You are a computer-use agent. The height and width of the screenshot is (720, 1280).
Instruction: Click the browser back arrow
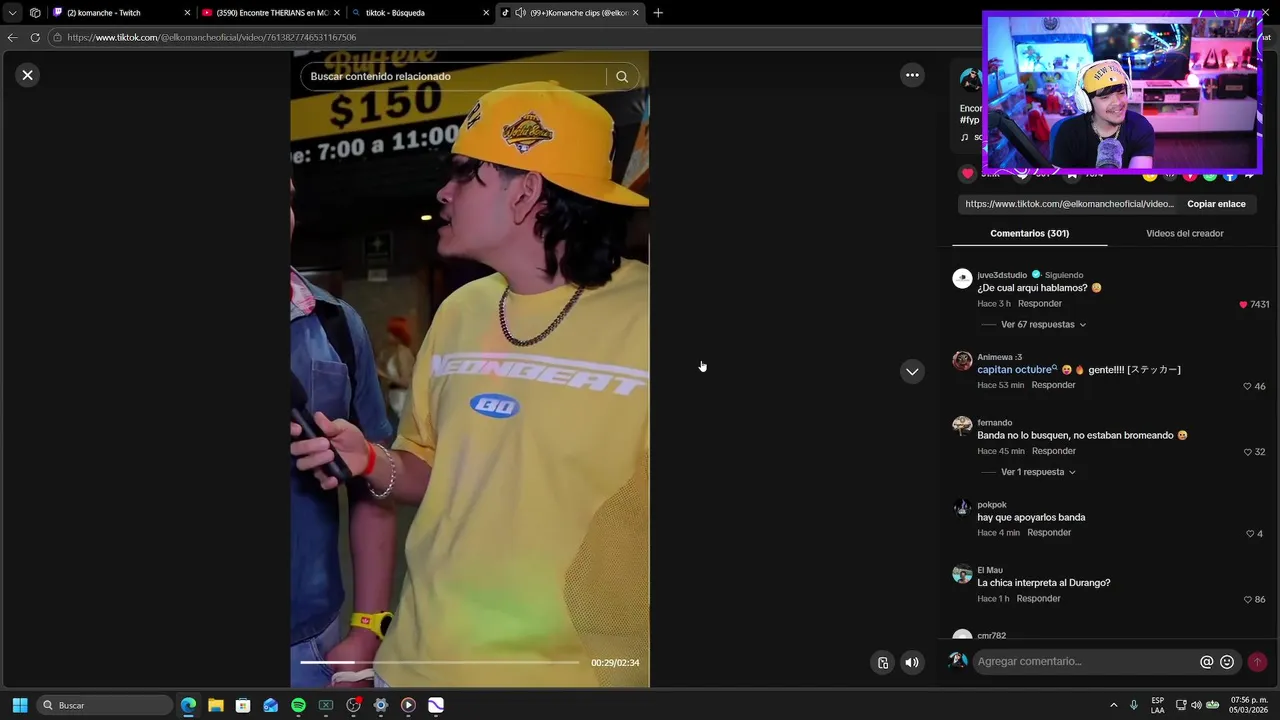(x=12, y=37)
